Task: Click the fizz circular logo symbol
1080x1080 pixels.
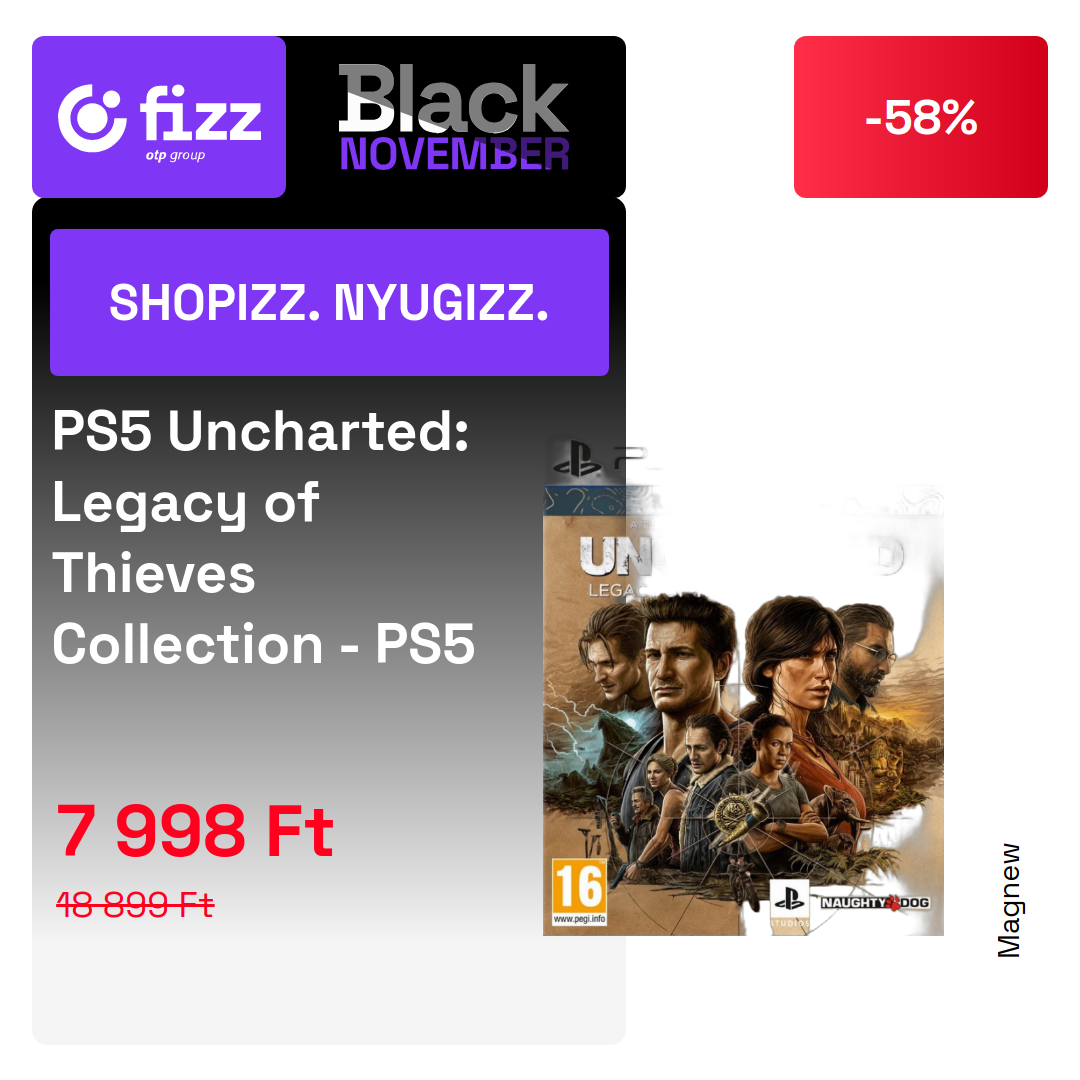Action: point(92,118)
